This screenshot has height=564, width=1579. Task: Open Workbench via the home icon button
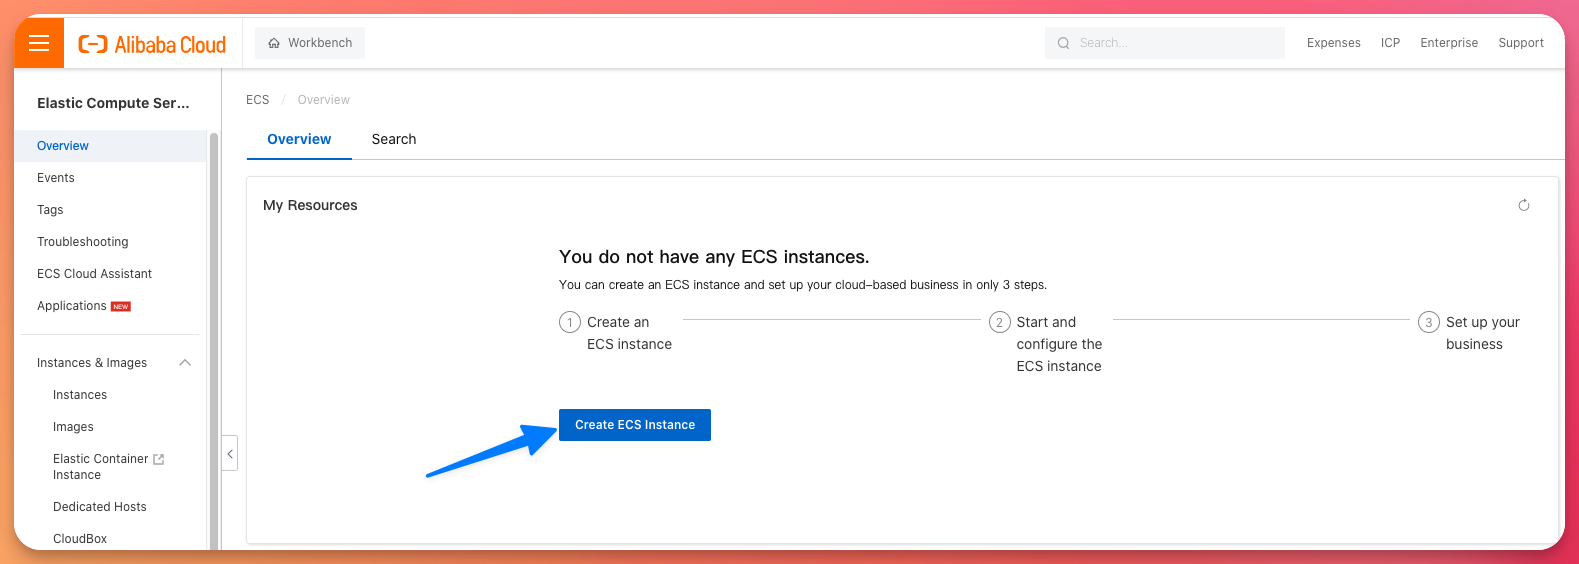coord(310,43)
